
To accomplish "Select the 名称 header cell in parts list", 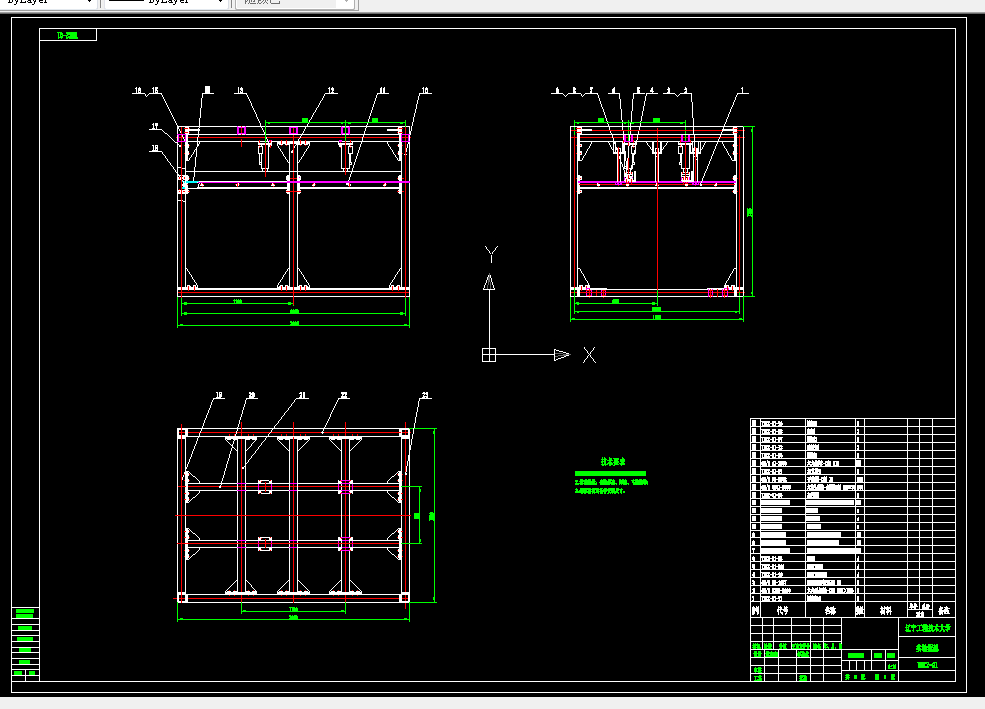I will click(830, 610).
